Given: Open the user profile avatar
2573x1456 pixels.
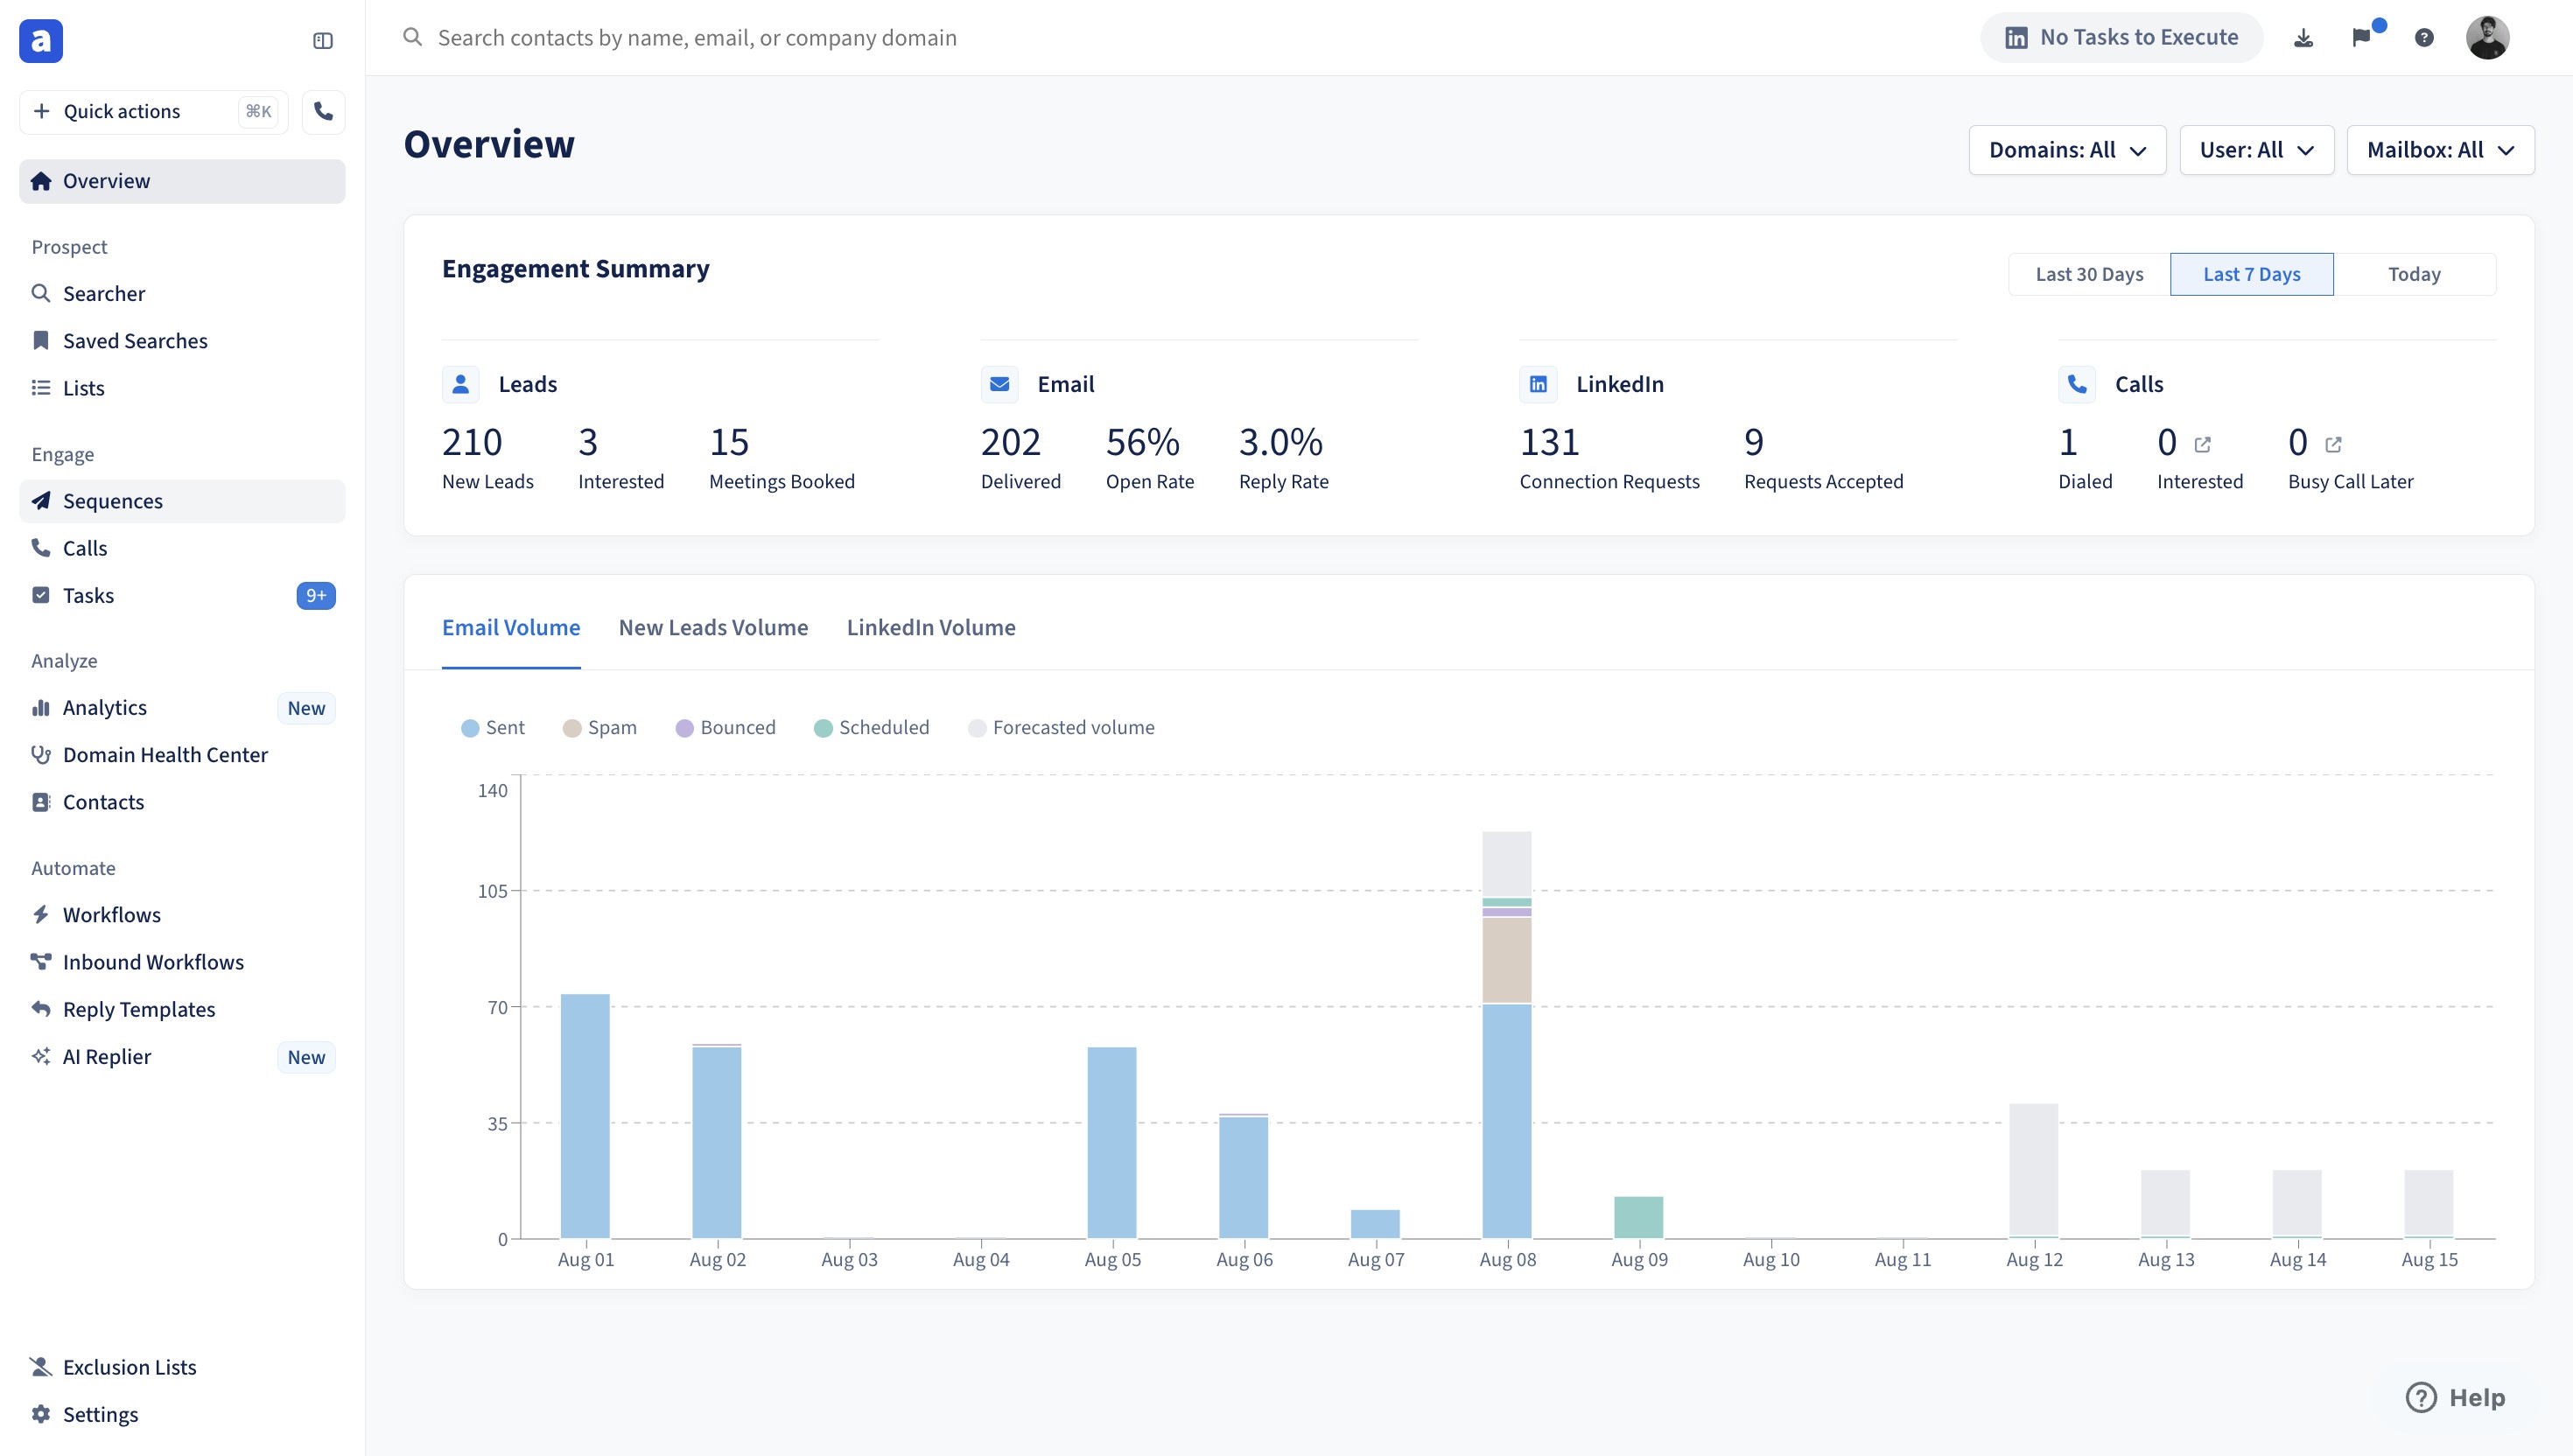Looking at the screenshot, I should pyautogui.click(x=2487, y=38).
